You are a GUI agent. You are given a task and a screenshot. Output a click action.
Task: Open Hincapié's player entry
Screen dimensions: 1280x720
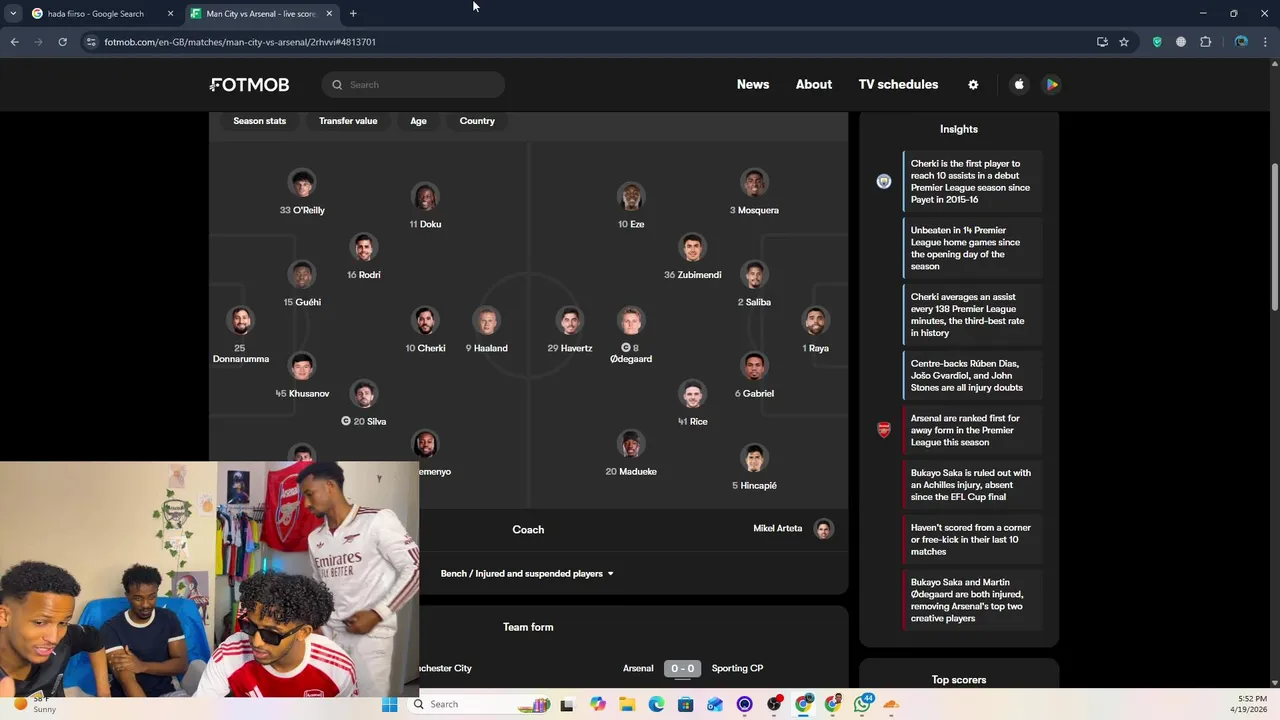click(754, 468)
